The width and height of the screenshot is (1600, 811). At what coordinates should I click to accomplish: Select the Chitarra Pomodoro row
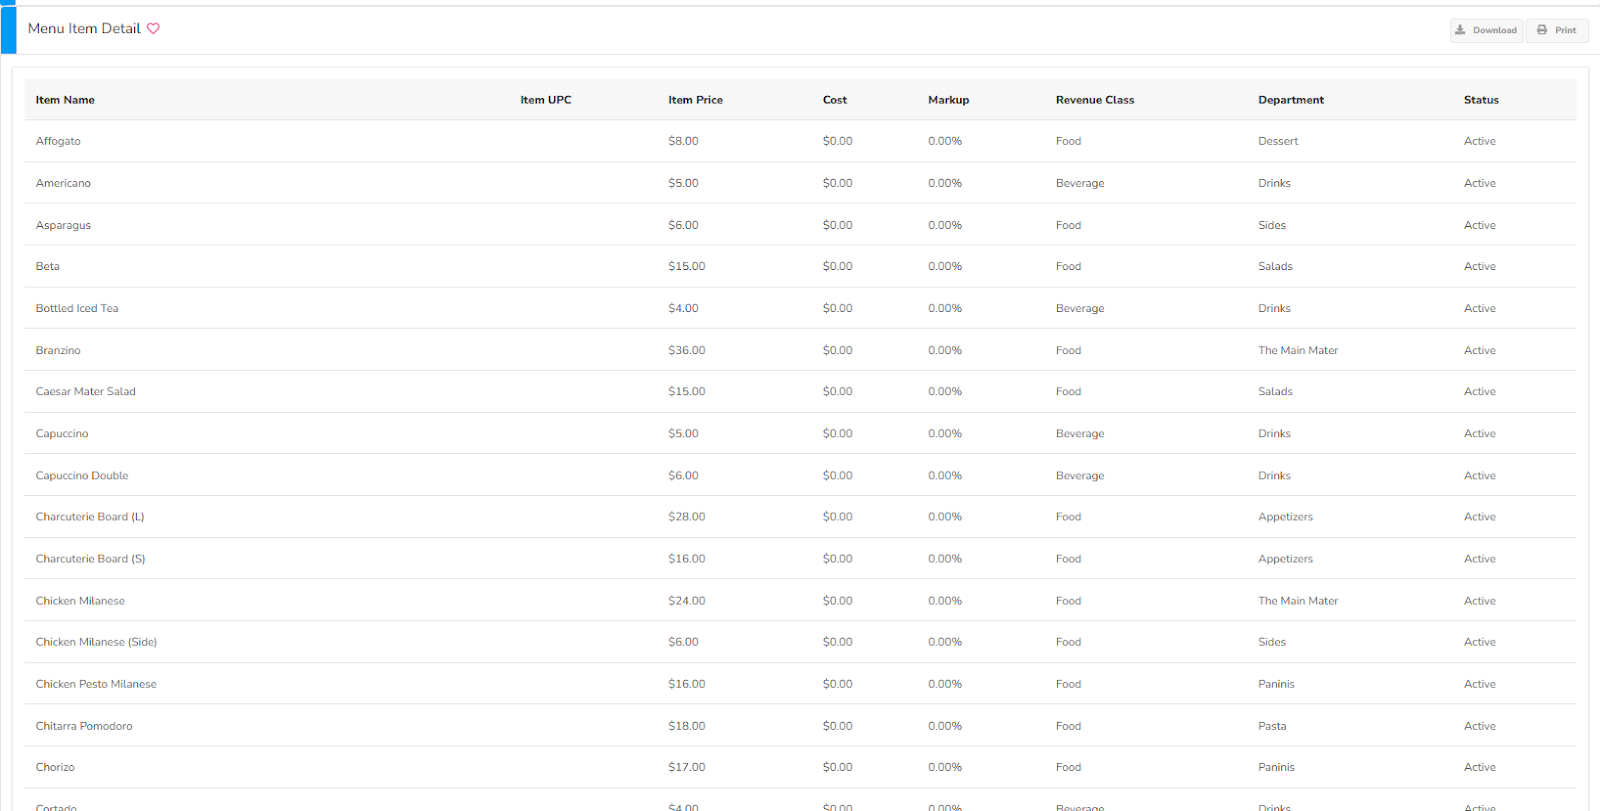pyautogui.click(x=84, y=726)
